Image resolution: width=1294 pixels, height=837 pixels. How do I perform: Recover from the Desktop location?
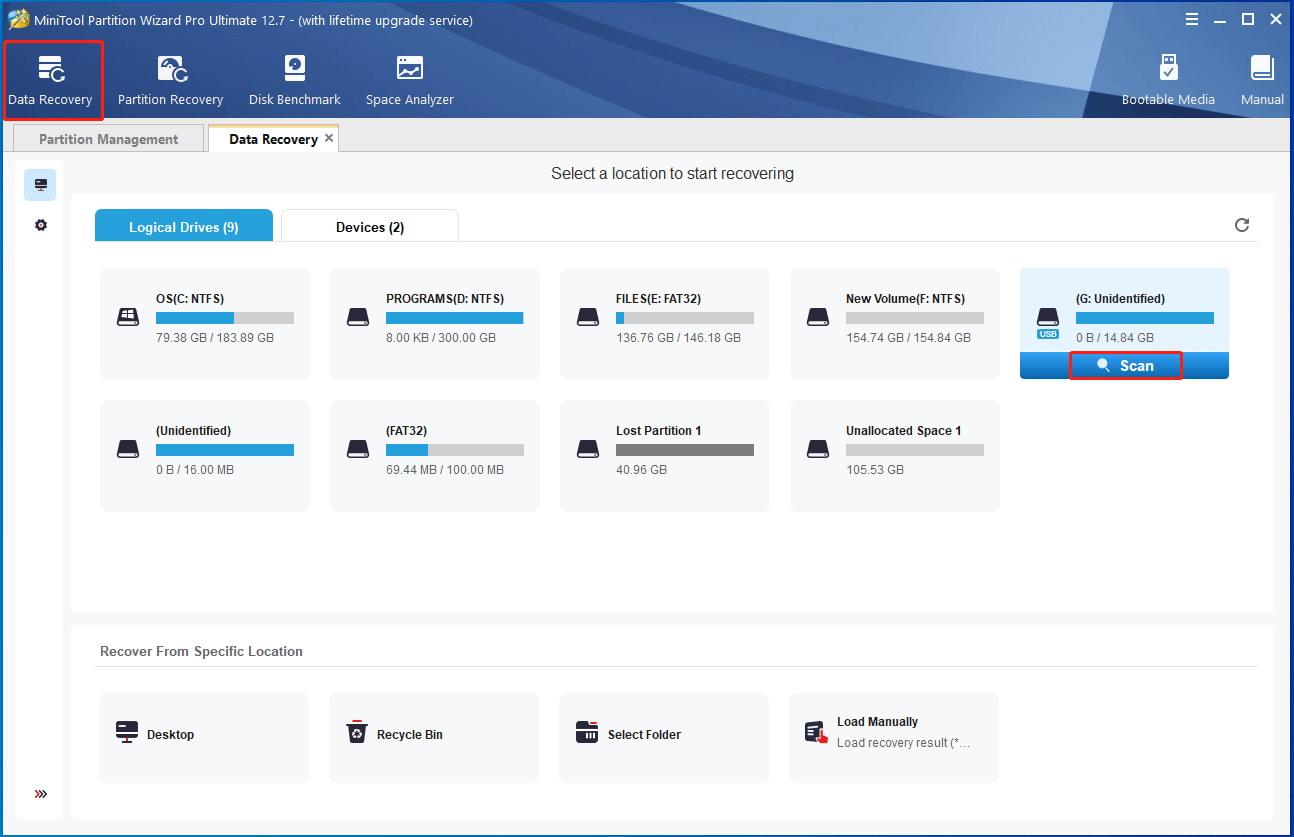click(x=204, y=738)
